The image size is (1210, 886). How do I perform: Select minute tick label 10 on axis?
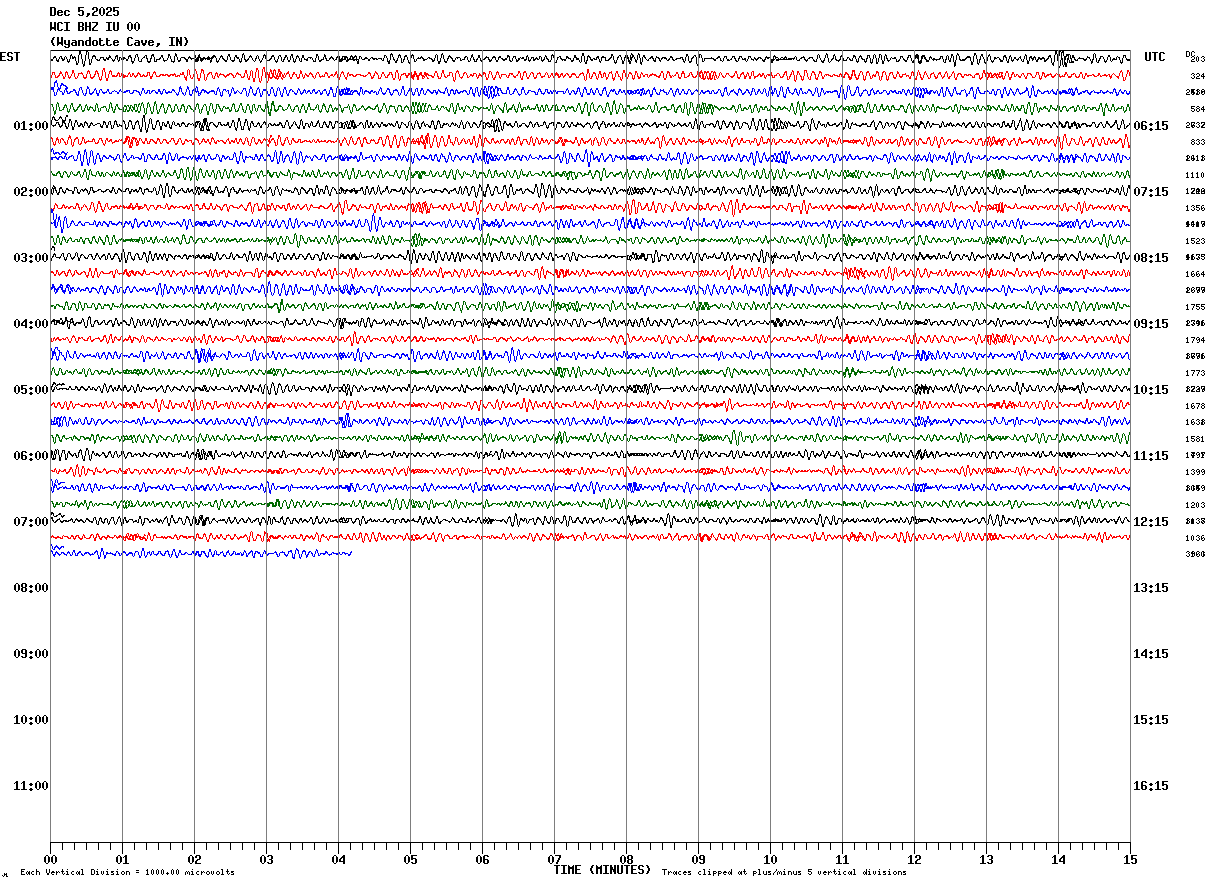(770, 859)
